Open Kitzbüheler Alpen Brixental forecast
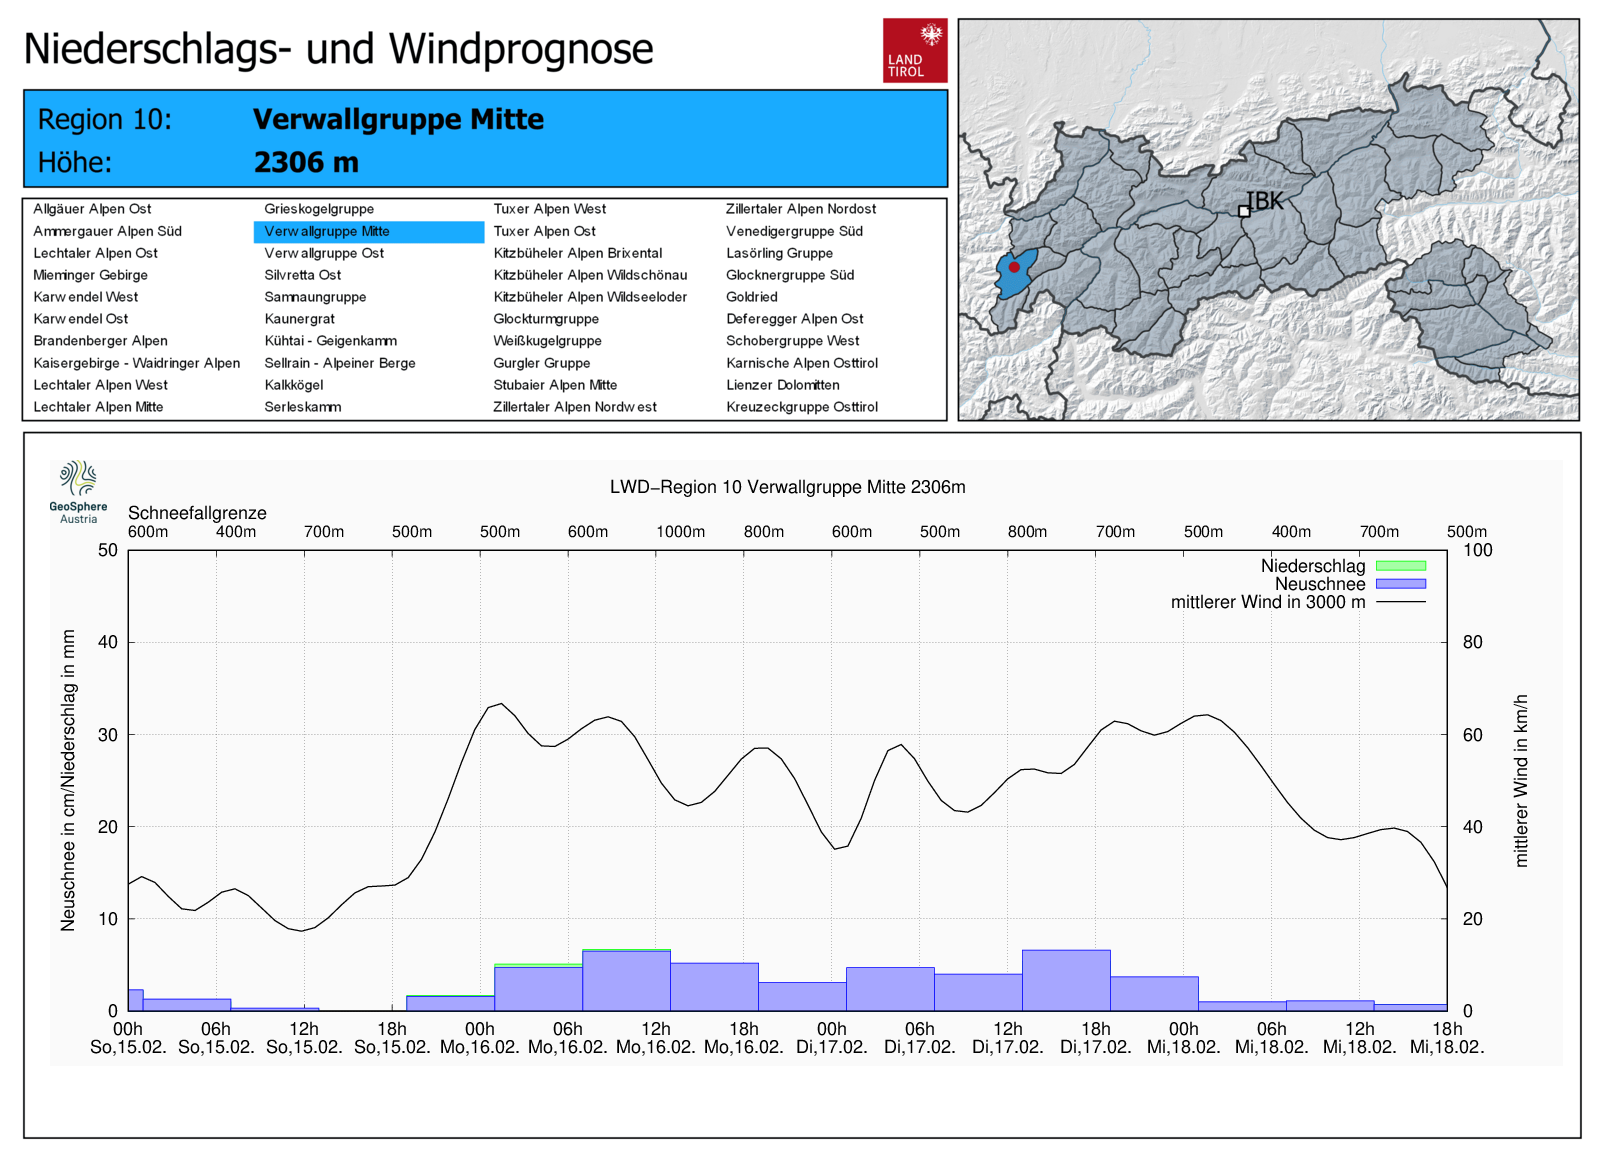This screenshot has height=1153, width=1600. coord(577,253)
